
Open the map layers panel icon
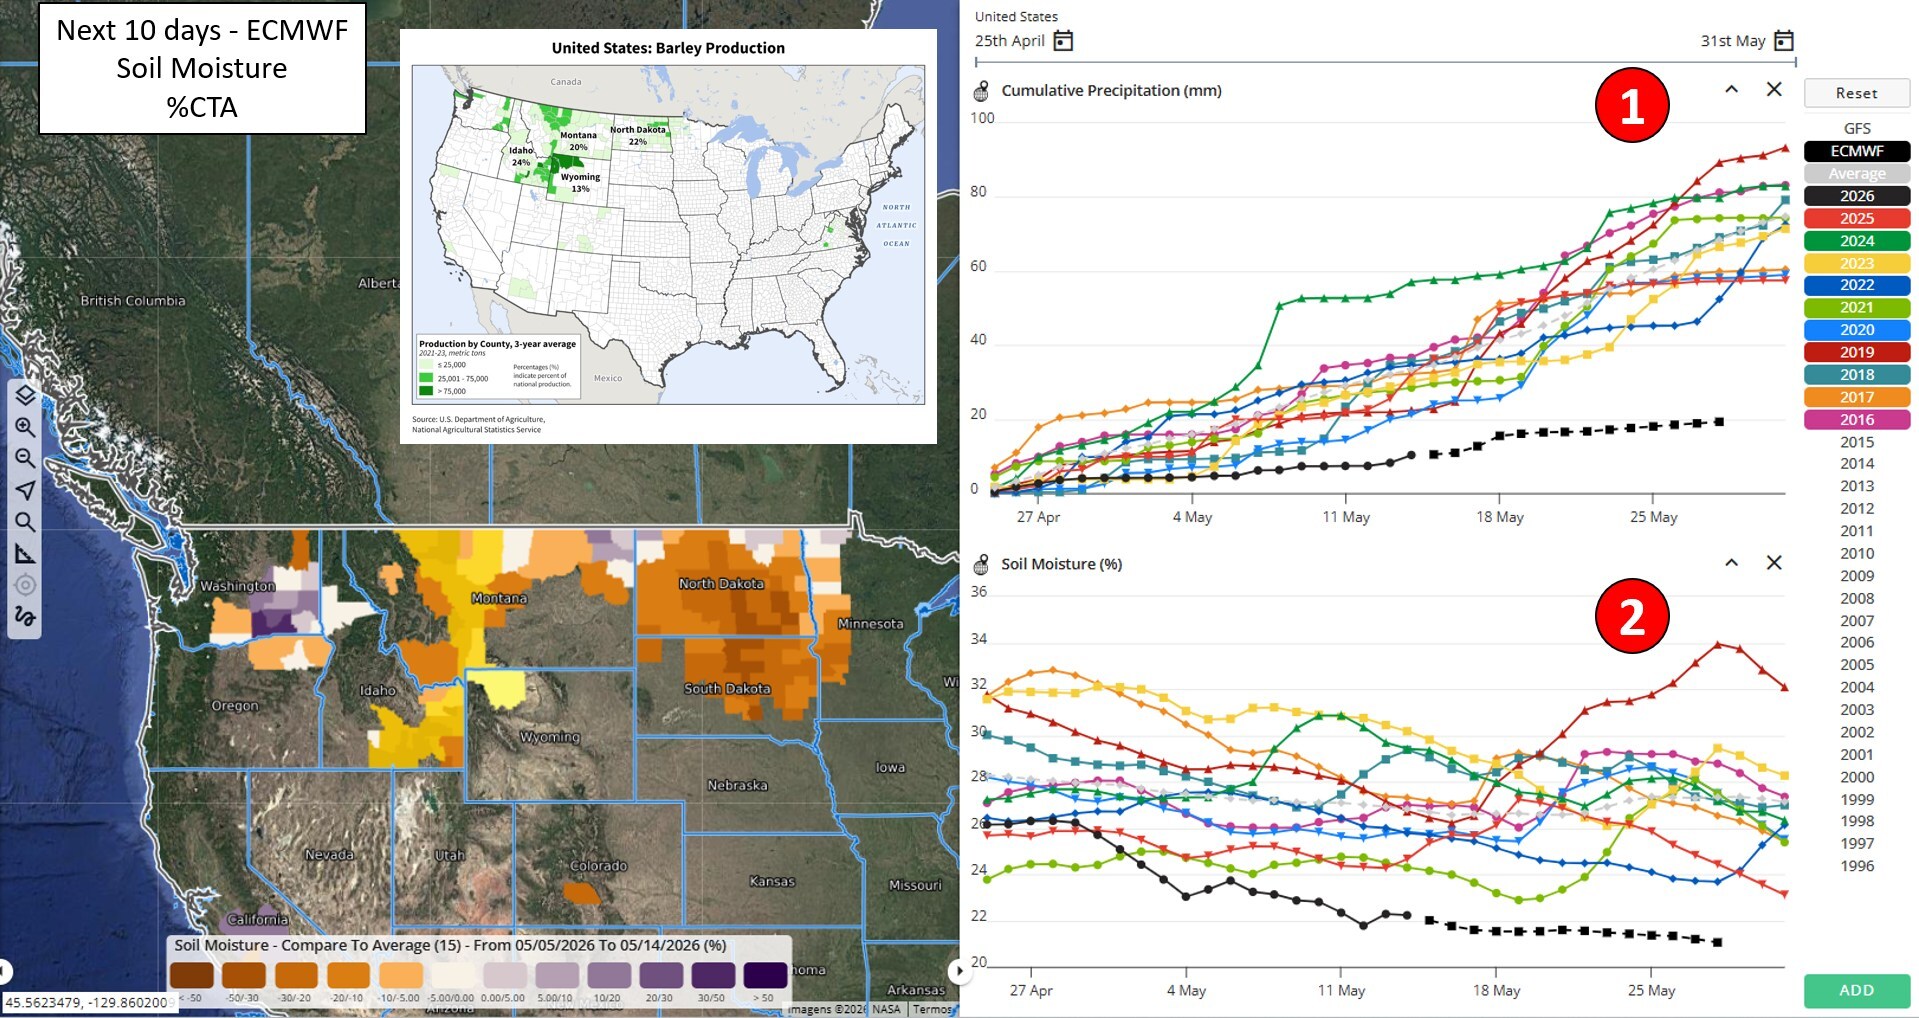pos(25,395)
